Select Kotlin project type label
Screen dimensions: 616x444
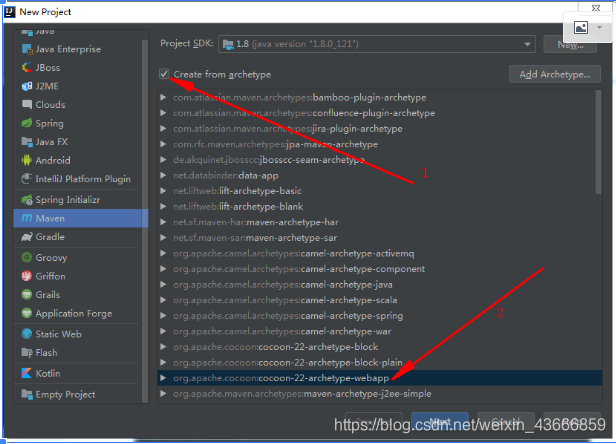click(x=48, y=373)
